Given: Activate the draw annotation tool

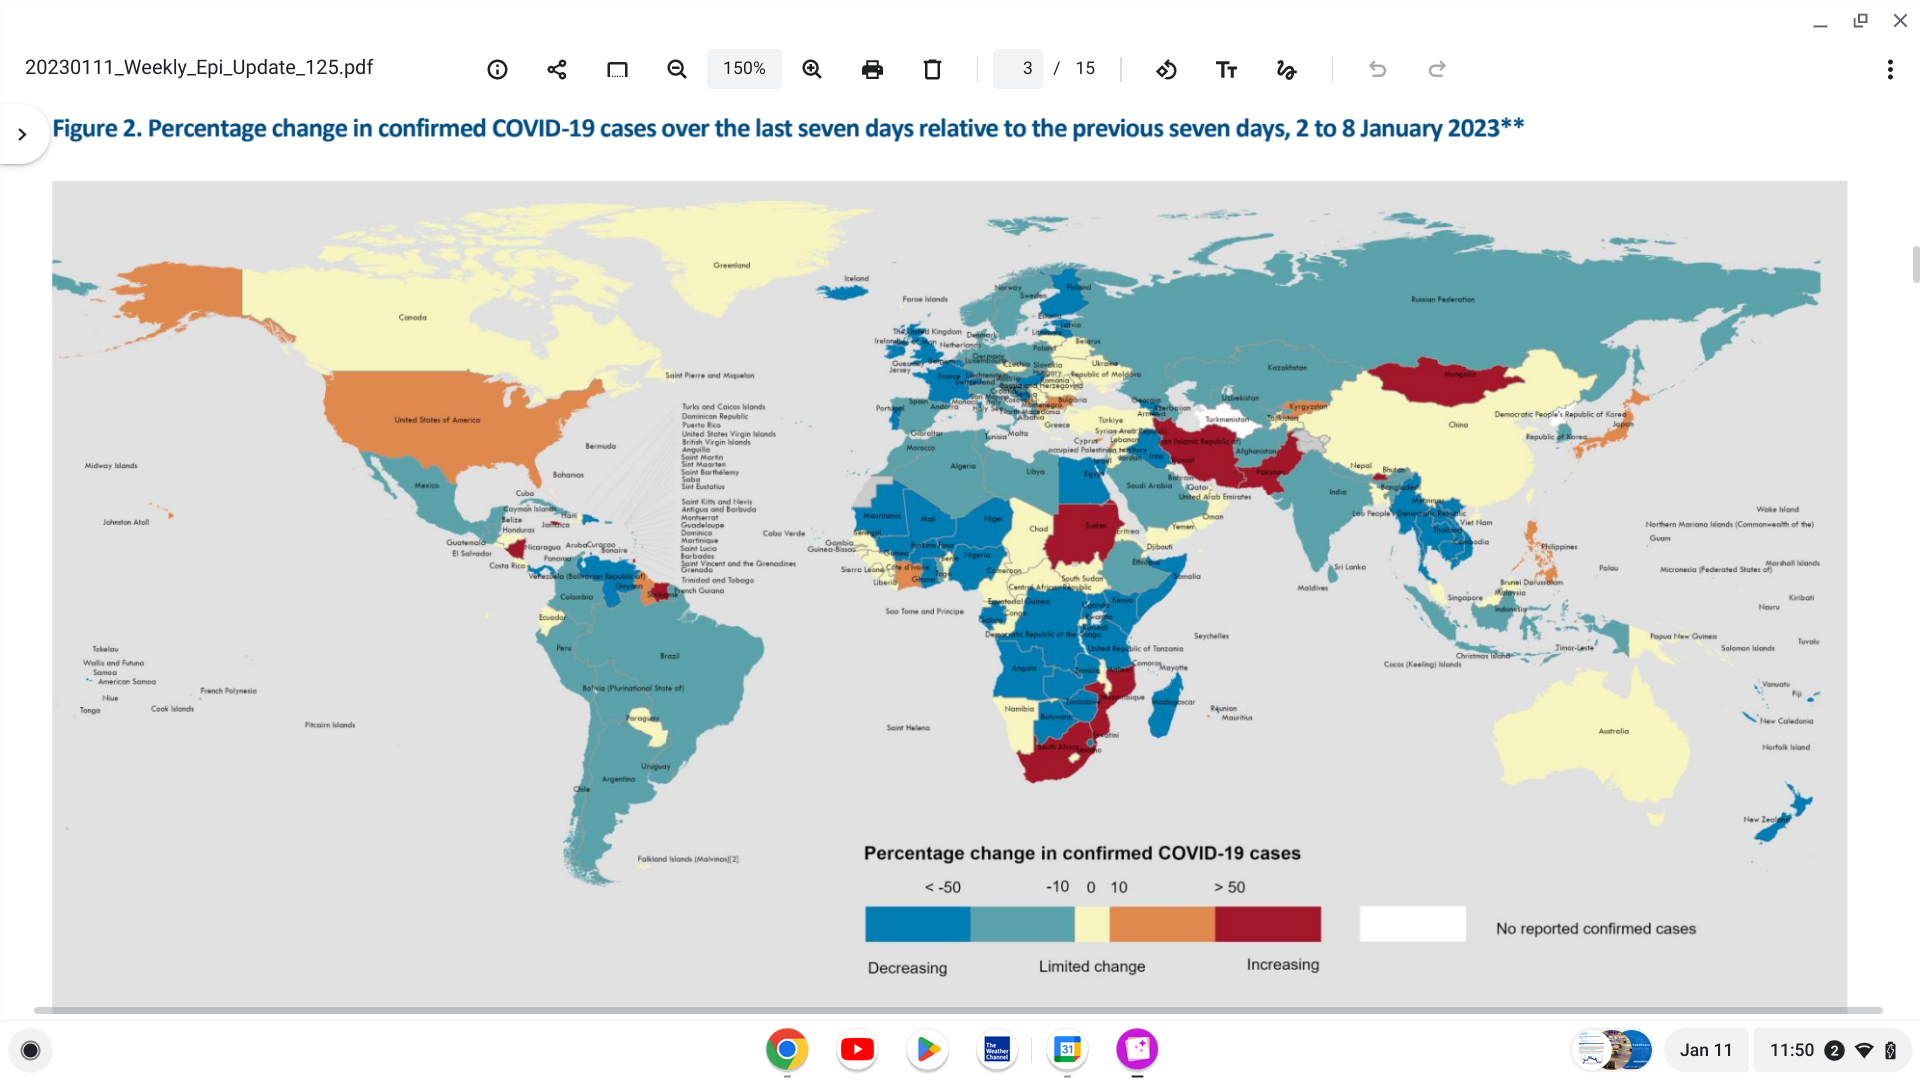Looking at the screenshot, I should pos(1287,69).
